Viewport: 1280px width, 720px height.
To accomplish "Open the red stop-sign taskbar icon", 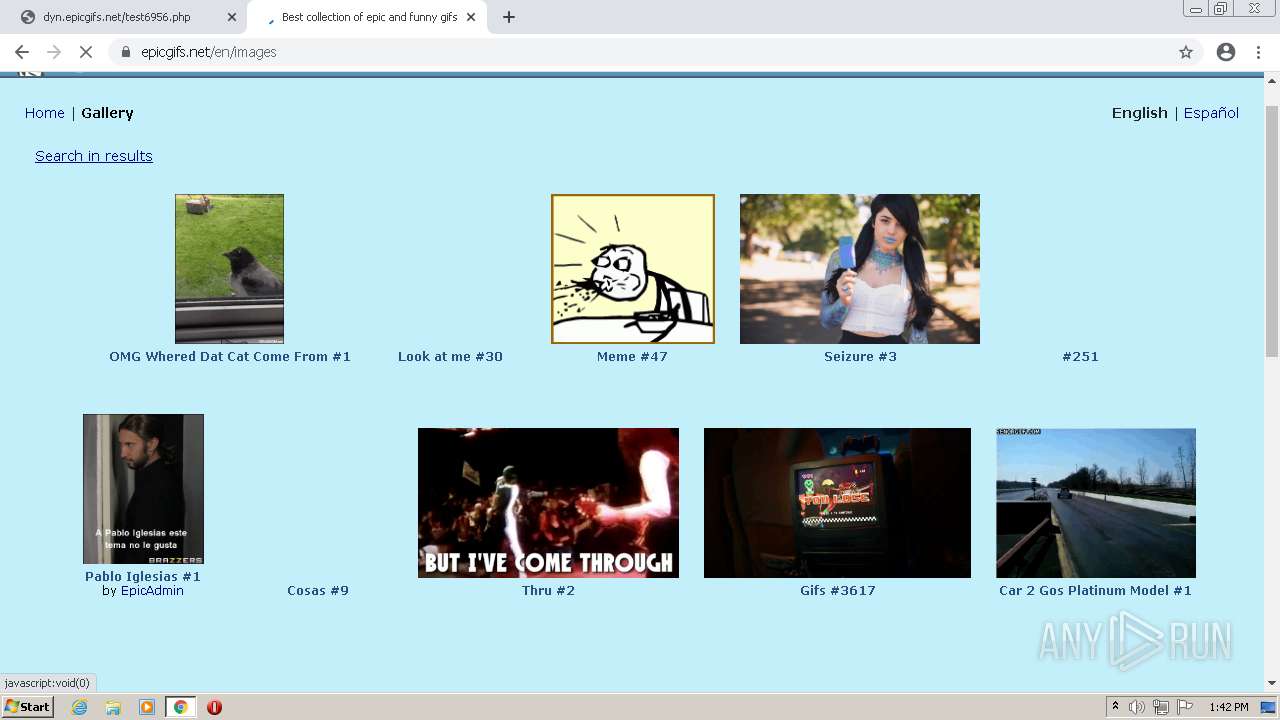I will (x=214, y=707).
